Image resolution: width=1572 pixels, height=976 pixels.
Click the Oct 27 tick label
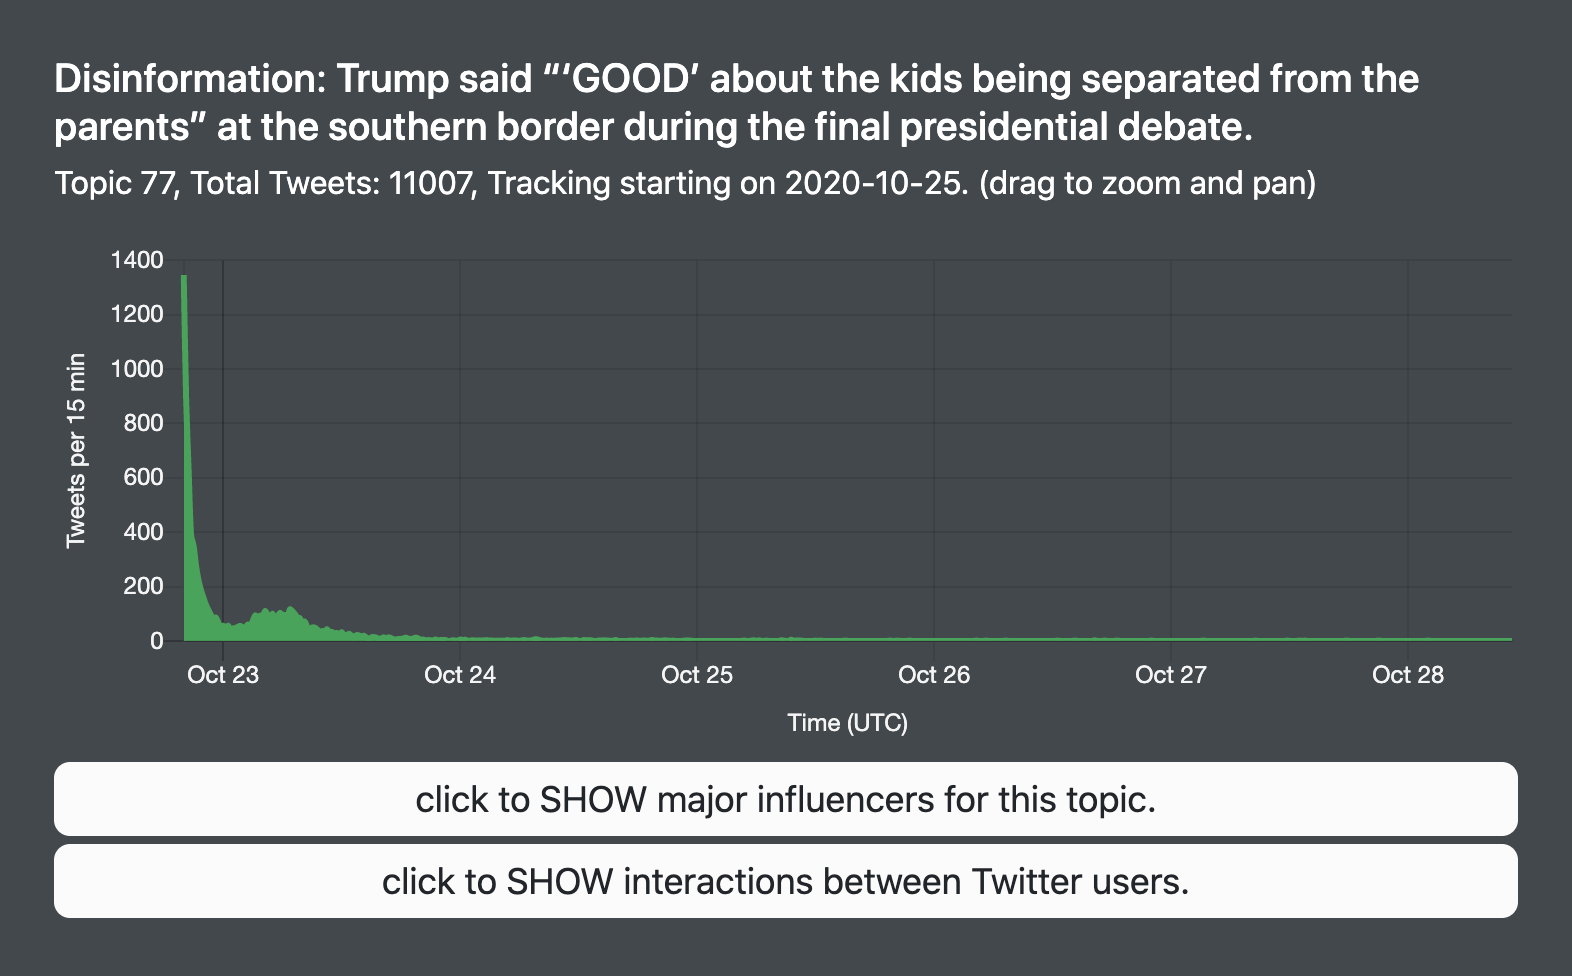(1171, 675)
